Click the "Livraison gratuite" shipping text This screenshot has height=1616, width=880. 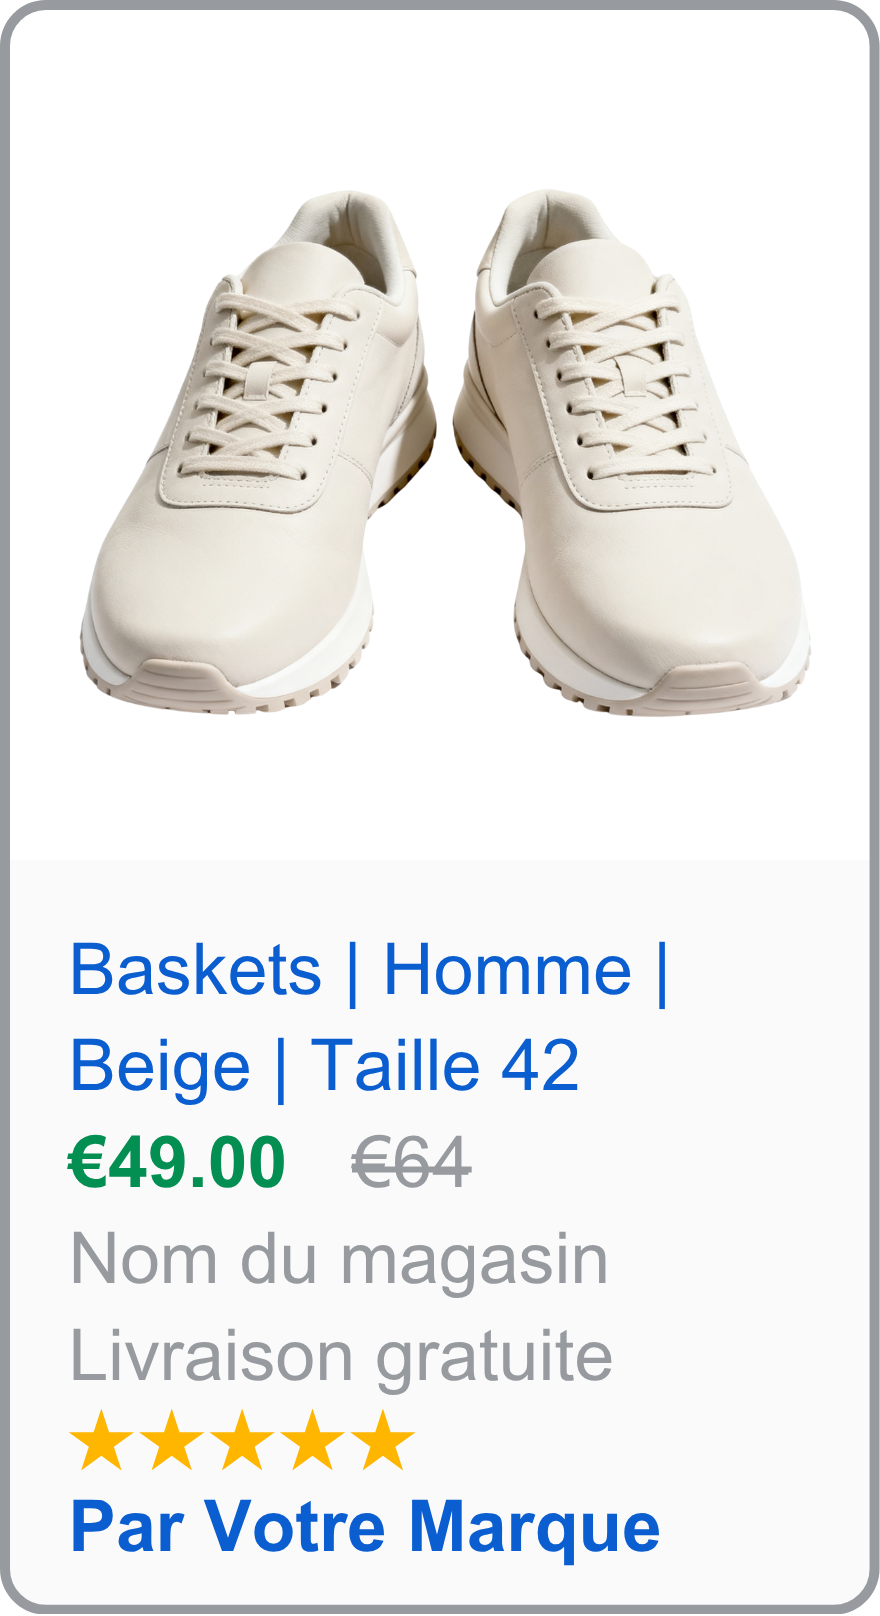pyautogui.click(x=341, y=1355)
